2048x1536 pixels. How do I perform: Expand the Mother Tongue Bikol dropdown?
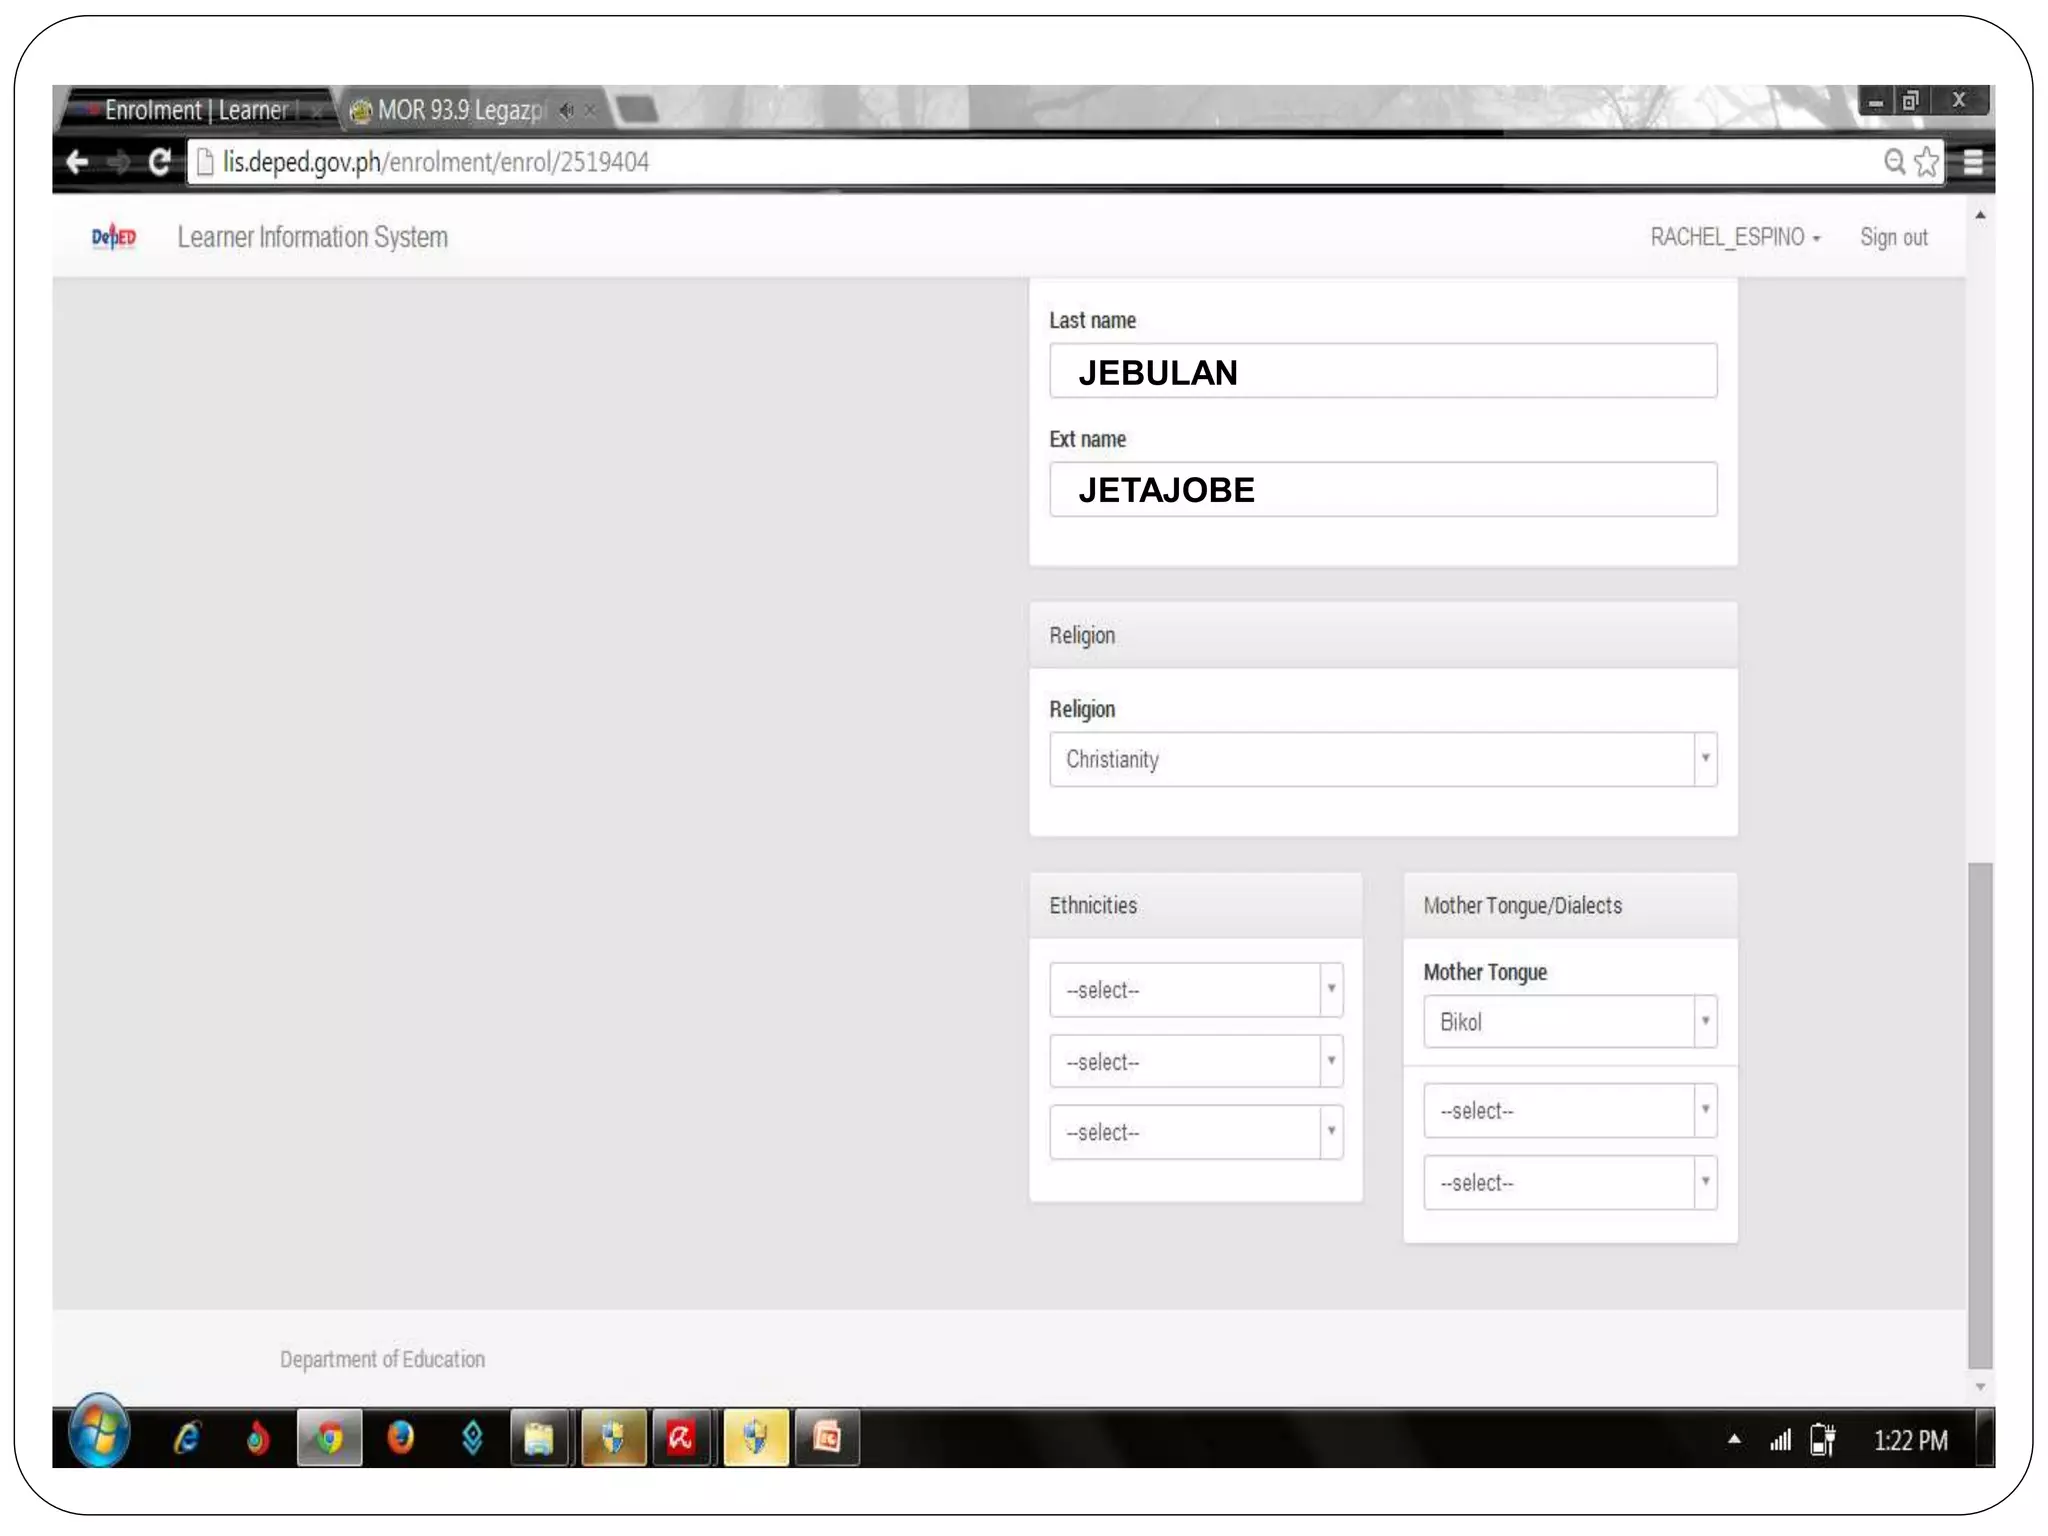[1569, 1022]
